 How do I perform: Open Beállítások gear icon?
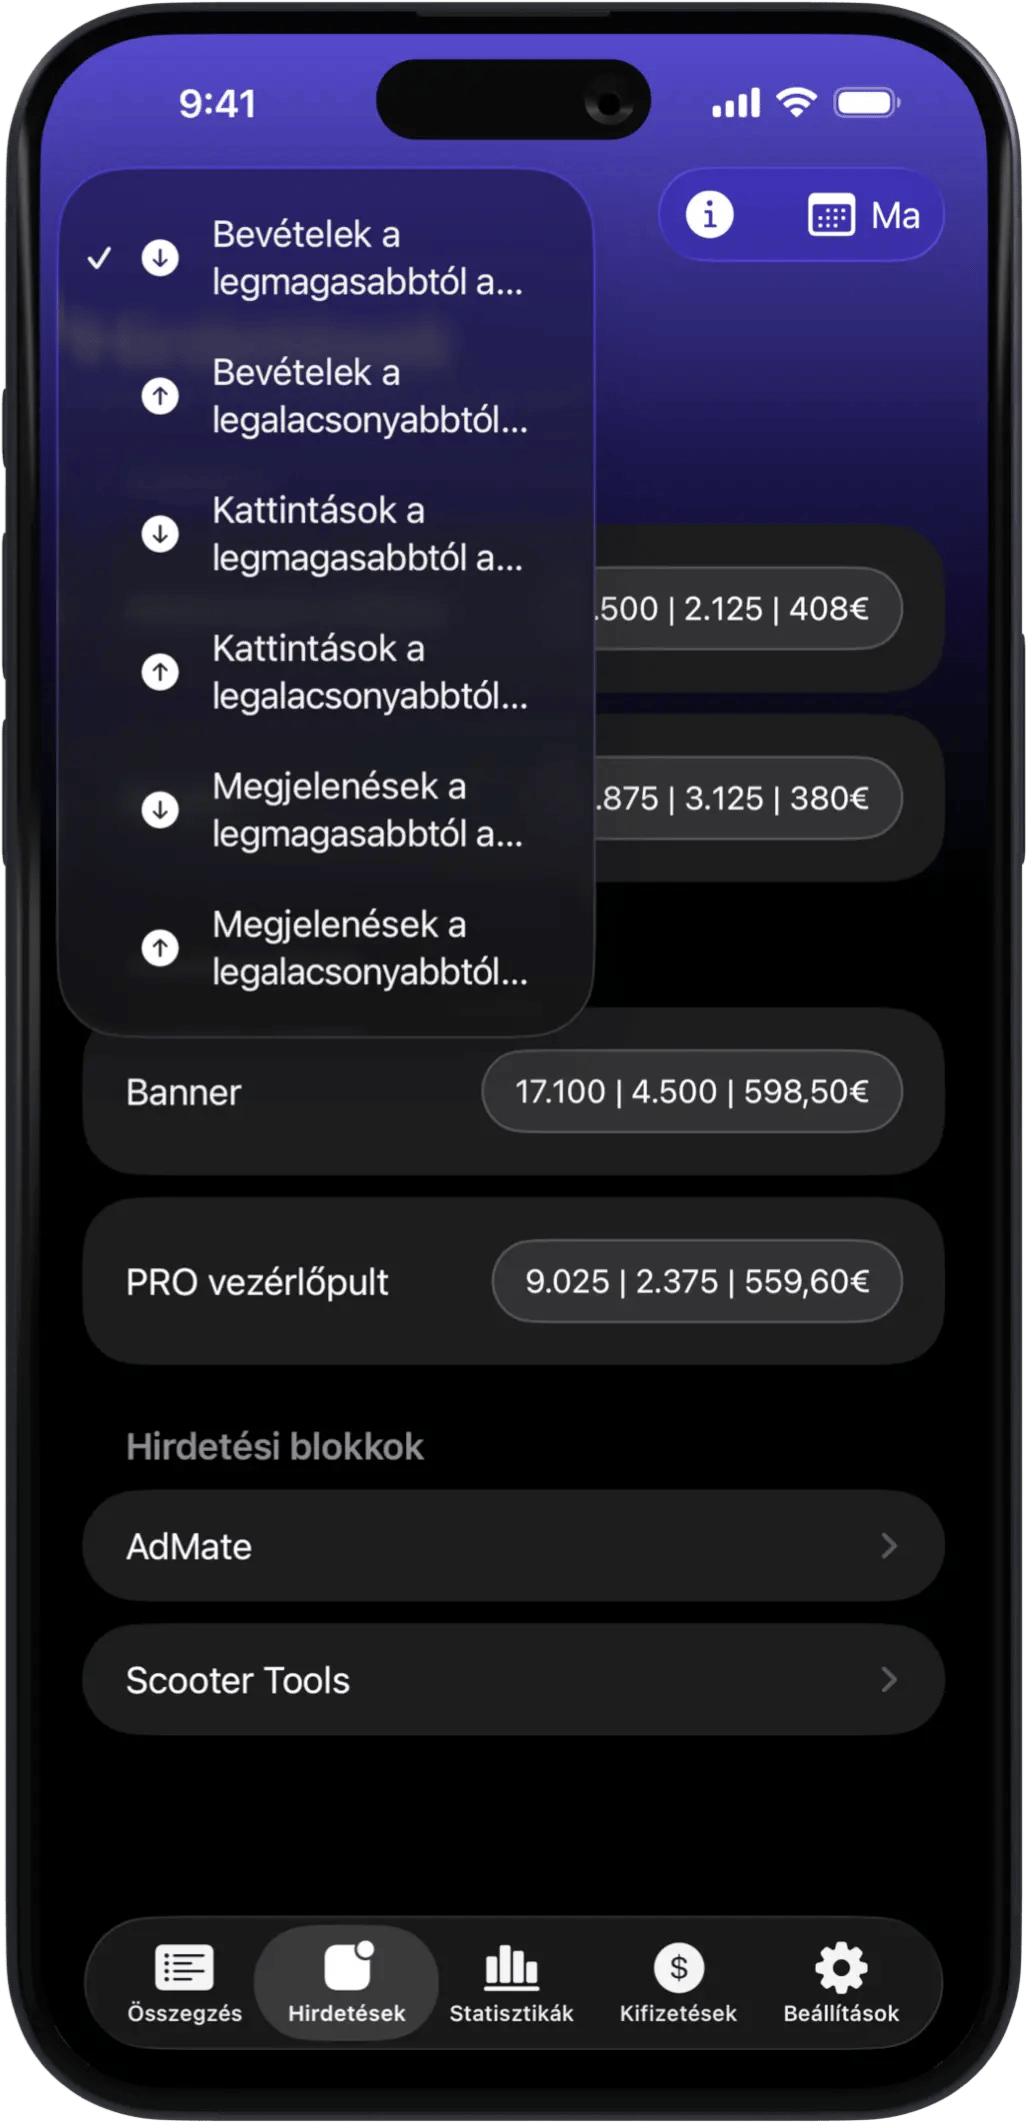(x=841, y=1966)
